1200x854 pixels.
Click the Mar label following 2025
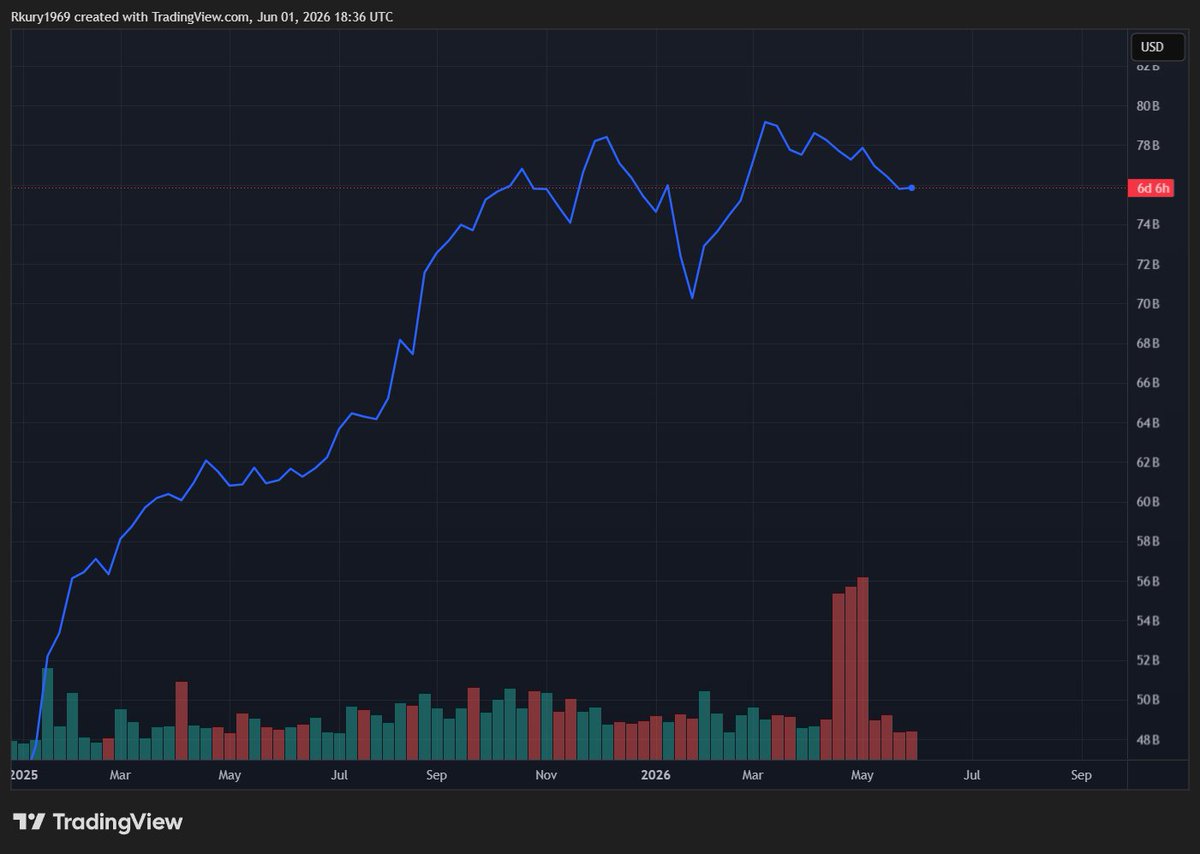pyautogui.click(x=120, y=775)
